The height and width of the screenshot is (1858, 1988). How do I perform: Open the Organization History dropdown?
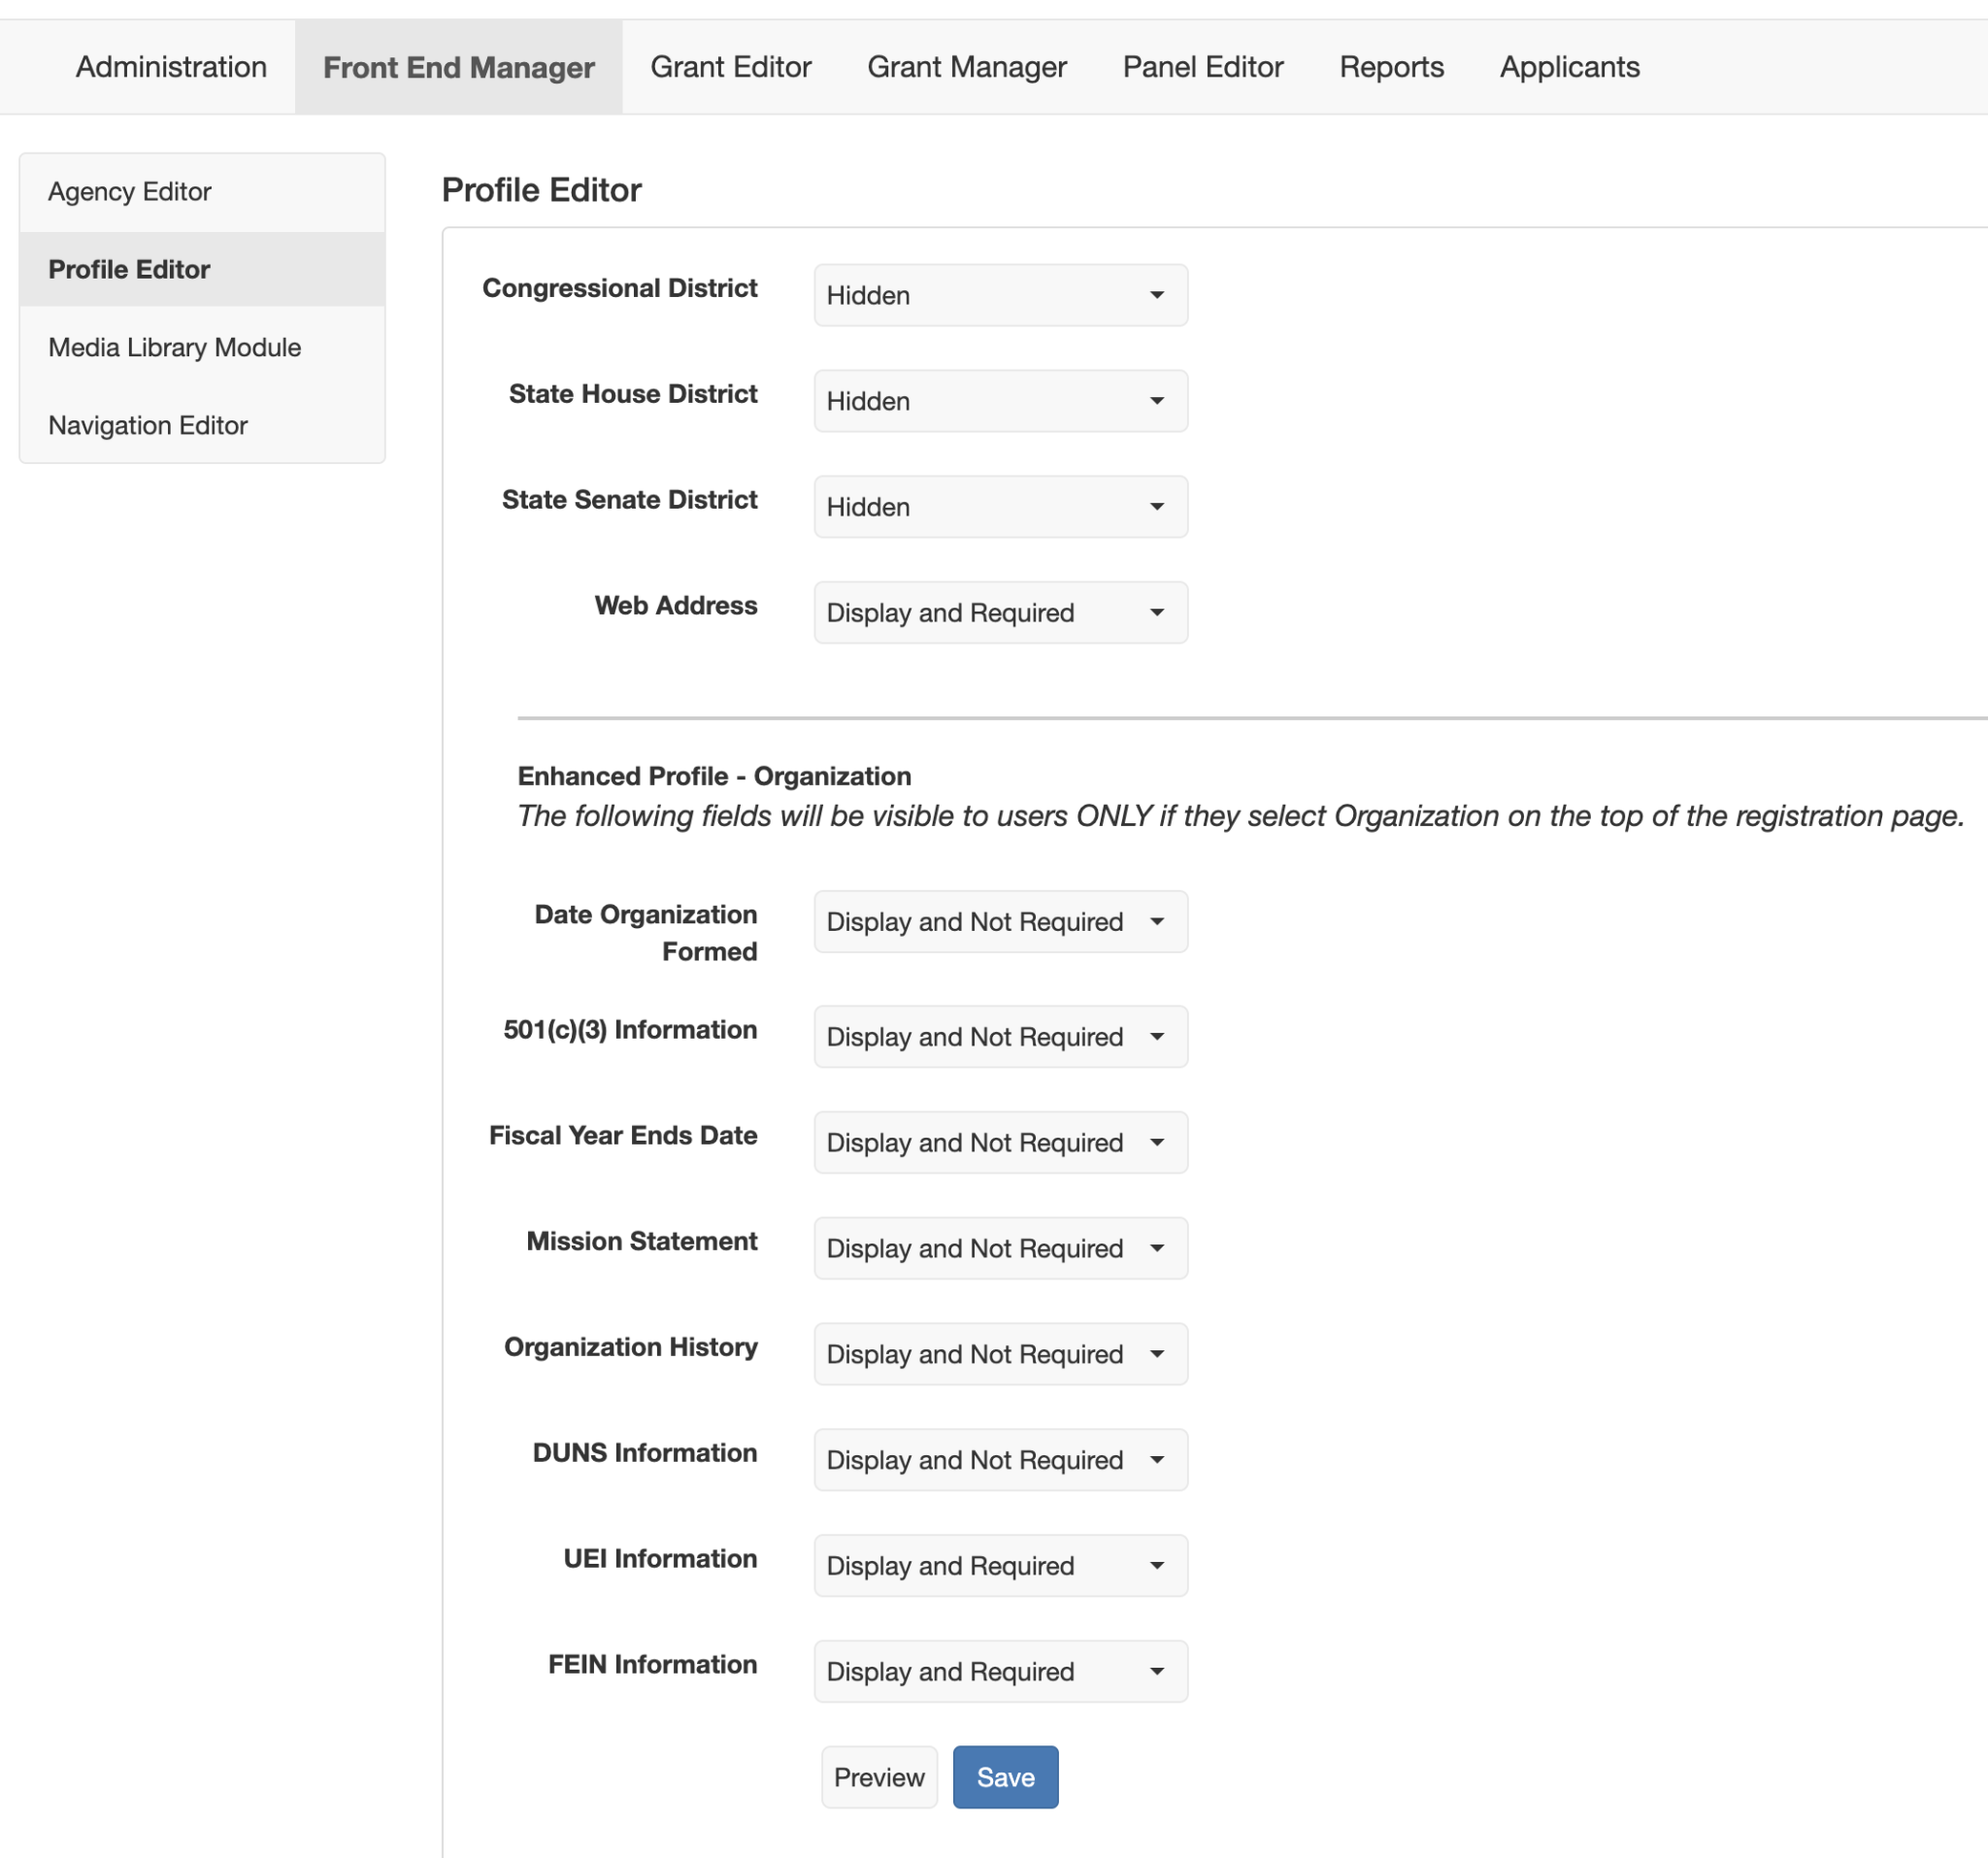pyautogui.click(x=1000, y=1354)
